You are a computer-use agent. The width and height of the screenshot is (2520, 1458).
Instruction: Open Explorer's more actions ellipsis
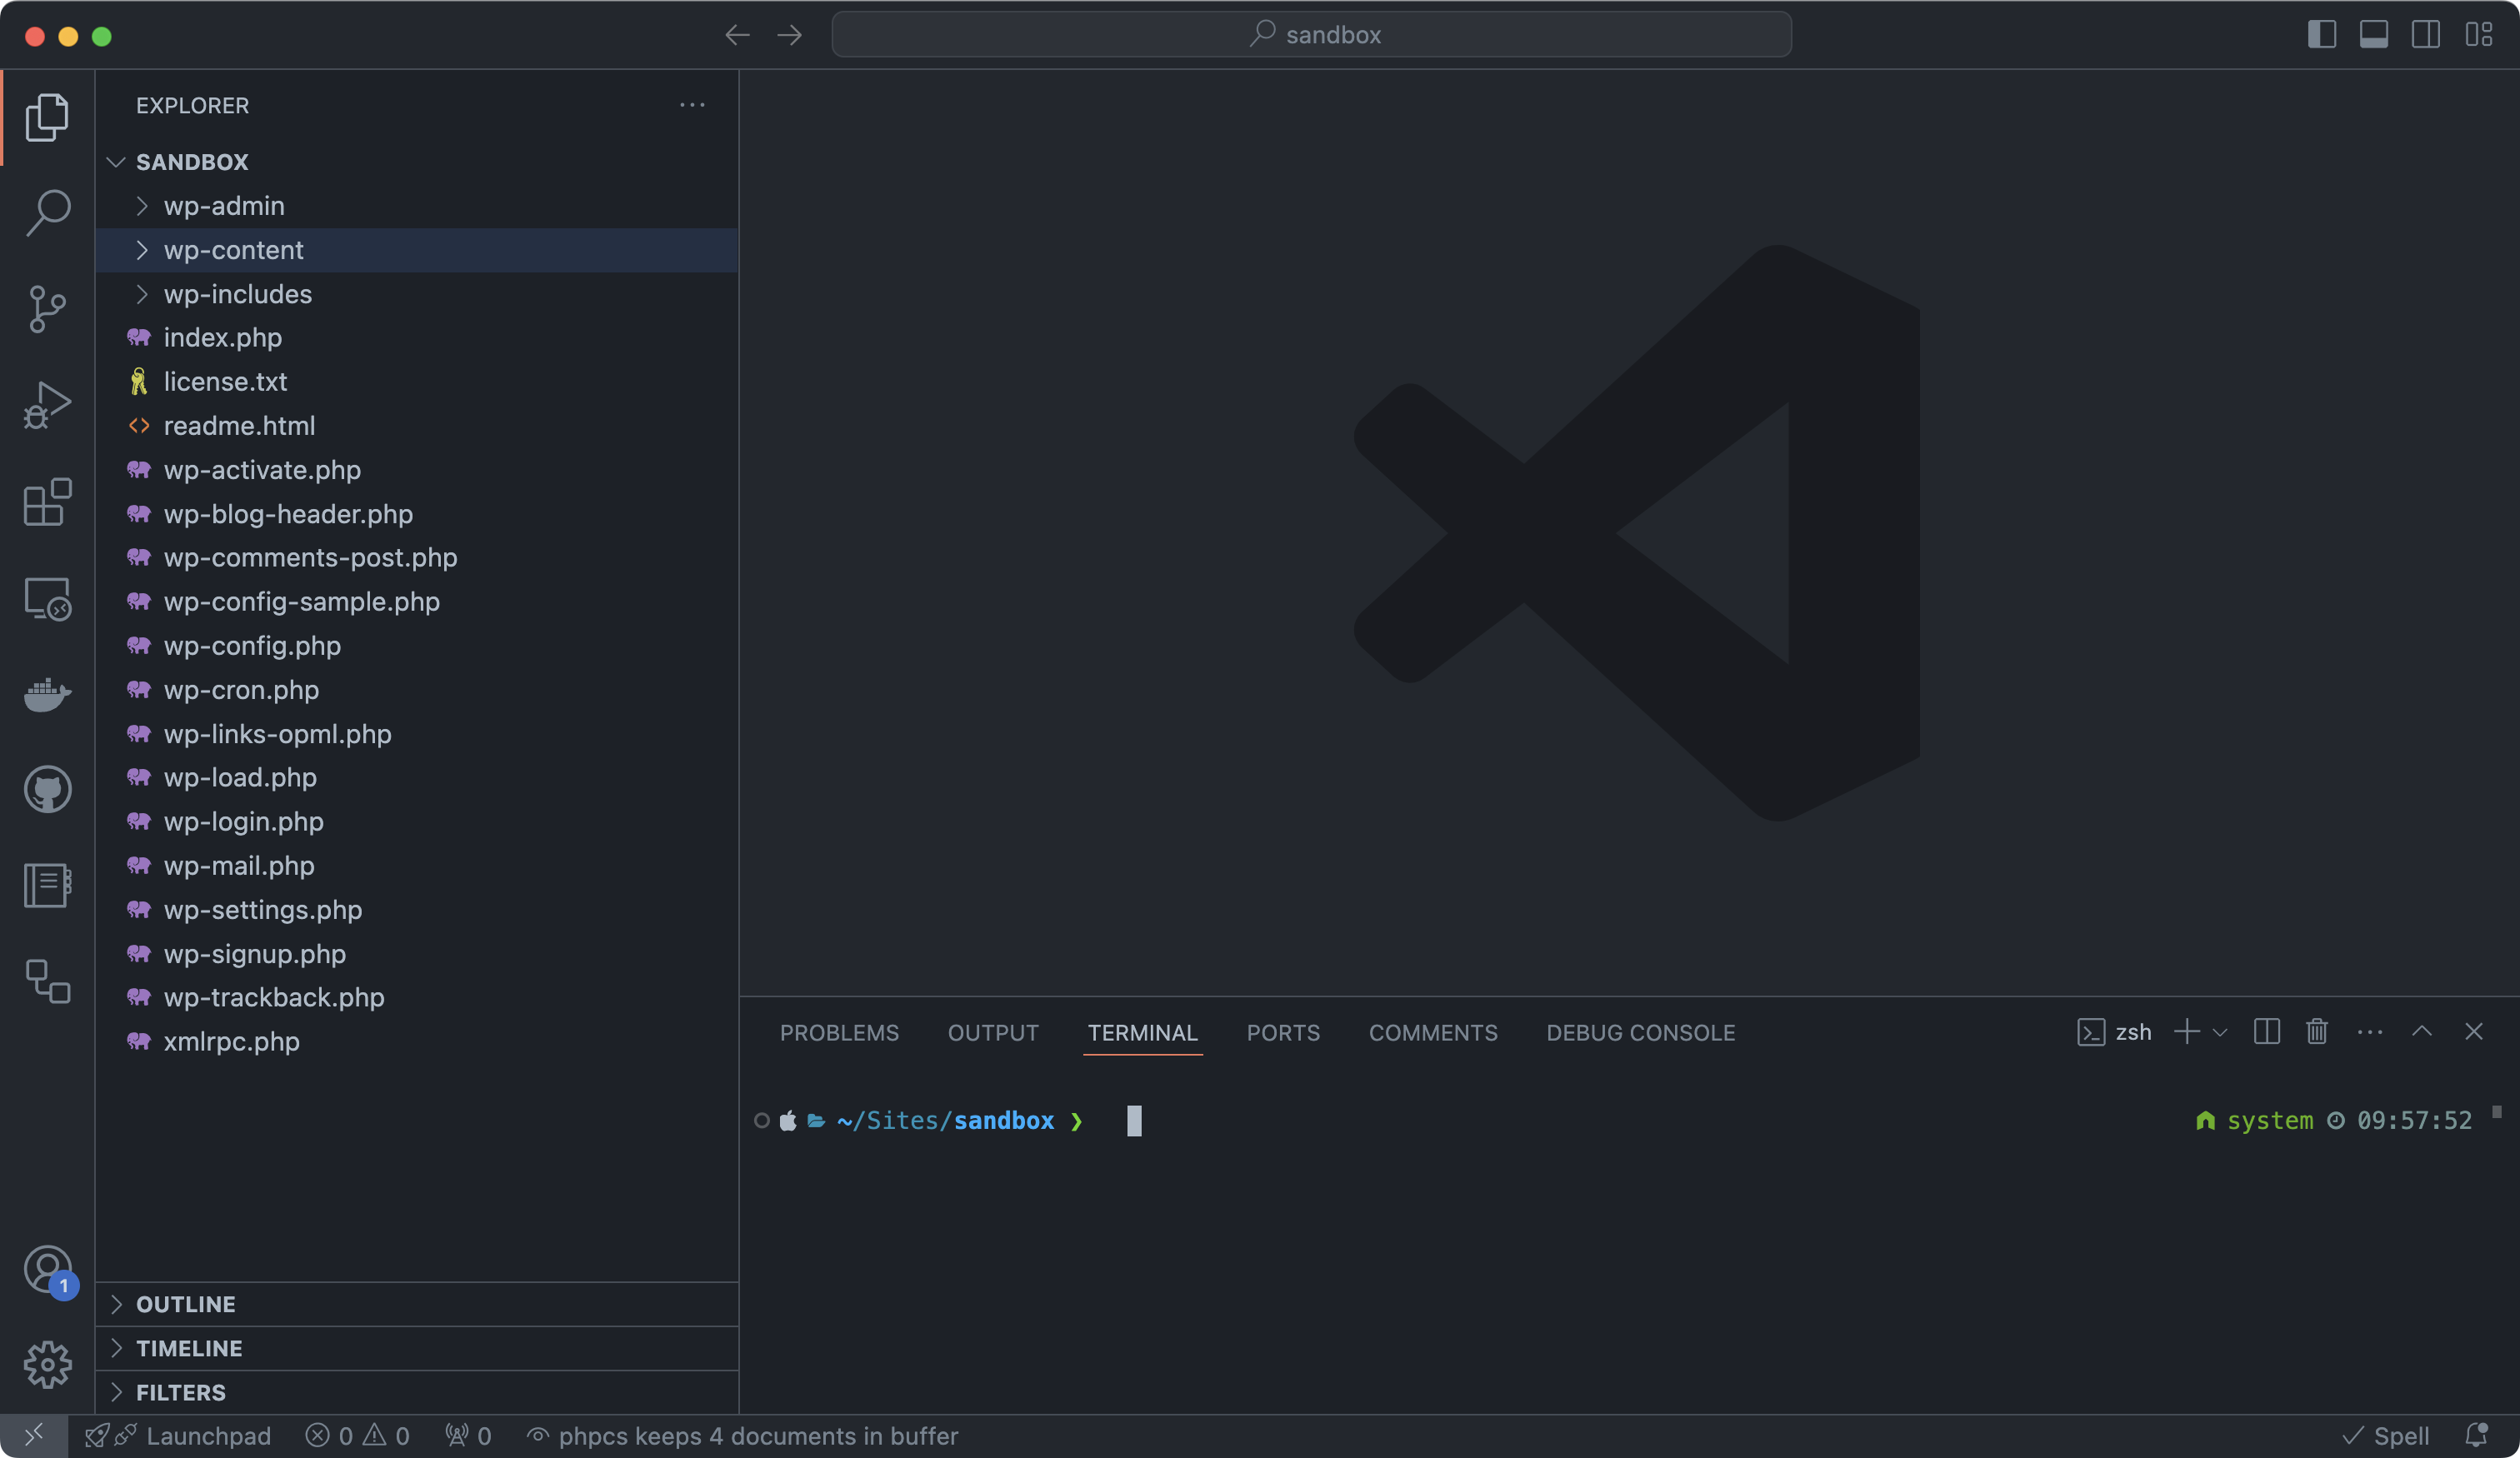click(x=692, y=105)
